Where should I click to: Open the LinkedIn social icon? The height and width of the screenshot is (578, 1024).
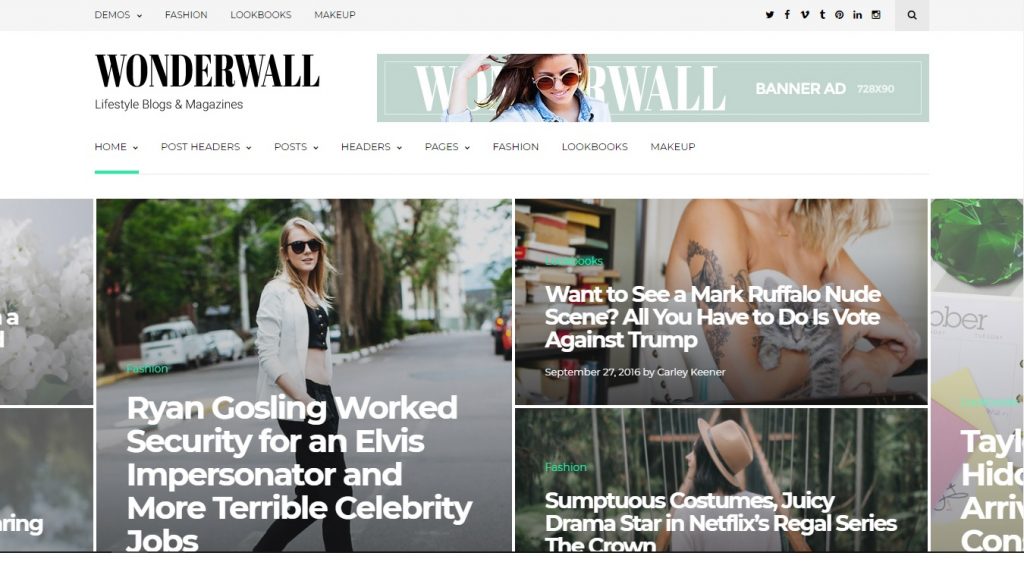coord(857,14)
